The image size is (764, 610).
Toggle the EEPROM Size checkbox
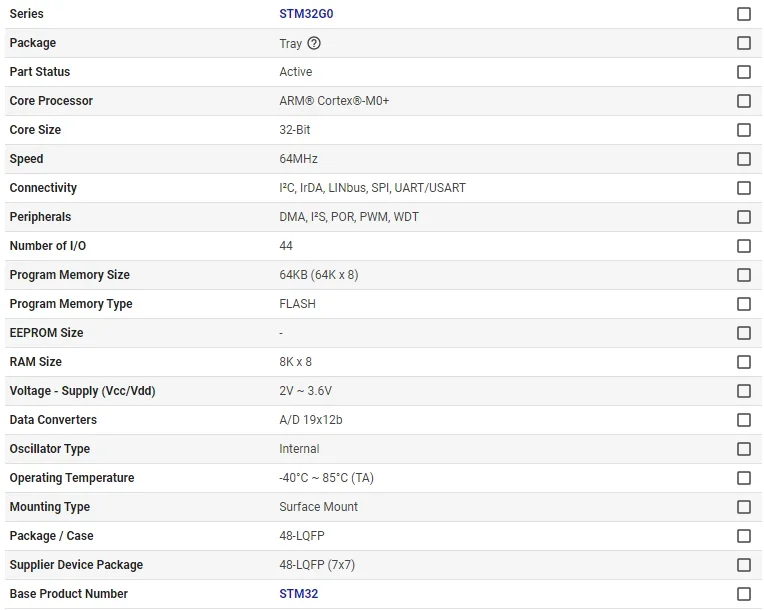(744, 333)
